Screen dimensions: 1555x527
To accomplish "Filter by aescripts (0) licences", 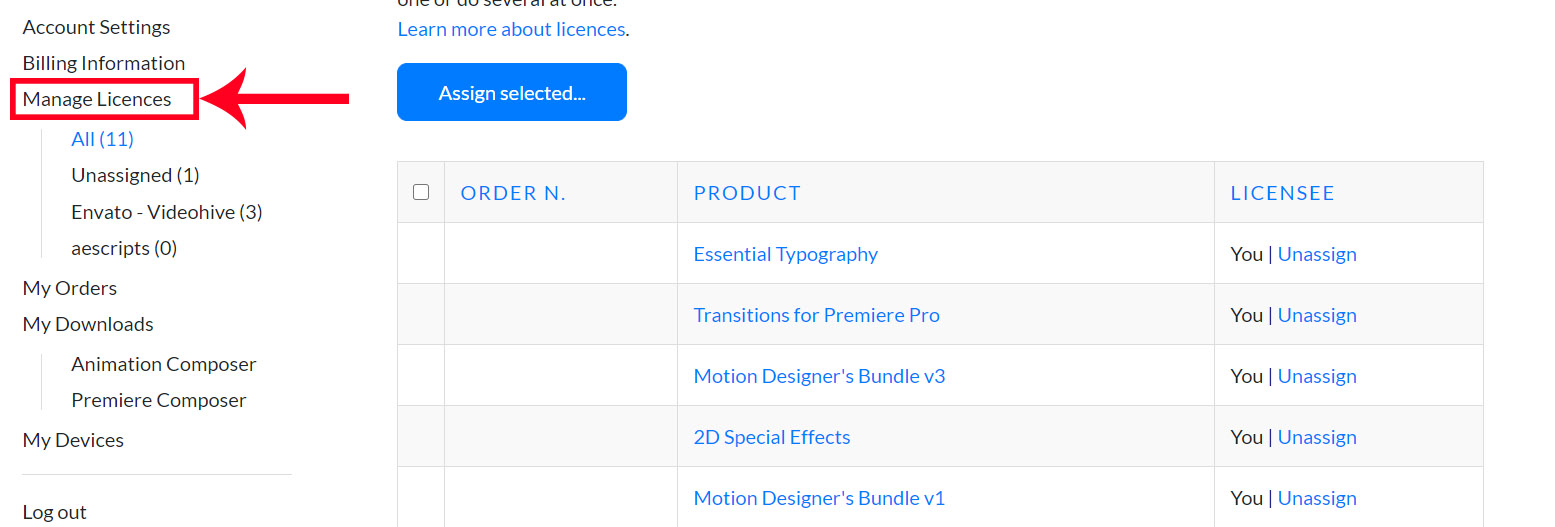I will click(x=124, y=248).
